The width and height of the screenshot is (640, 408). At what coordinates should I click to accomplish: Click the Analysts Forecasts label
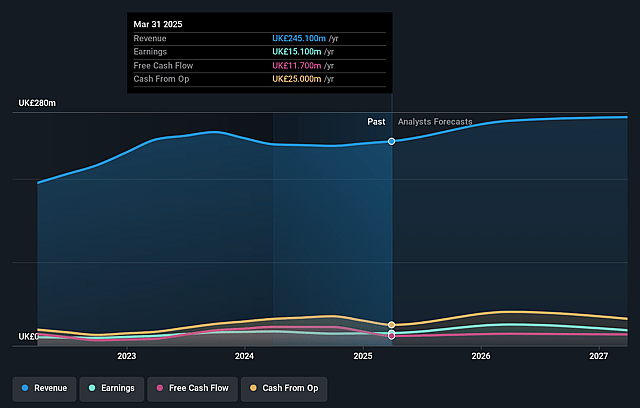pyautogui.click(x=435, y=122)
